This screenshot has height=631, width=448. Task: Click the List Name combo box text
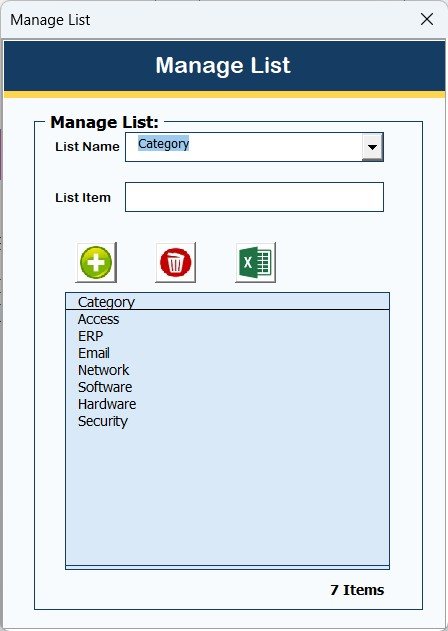(x=163, y=144)
